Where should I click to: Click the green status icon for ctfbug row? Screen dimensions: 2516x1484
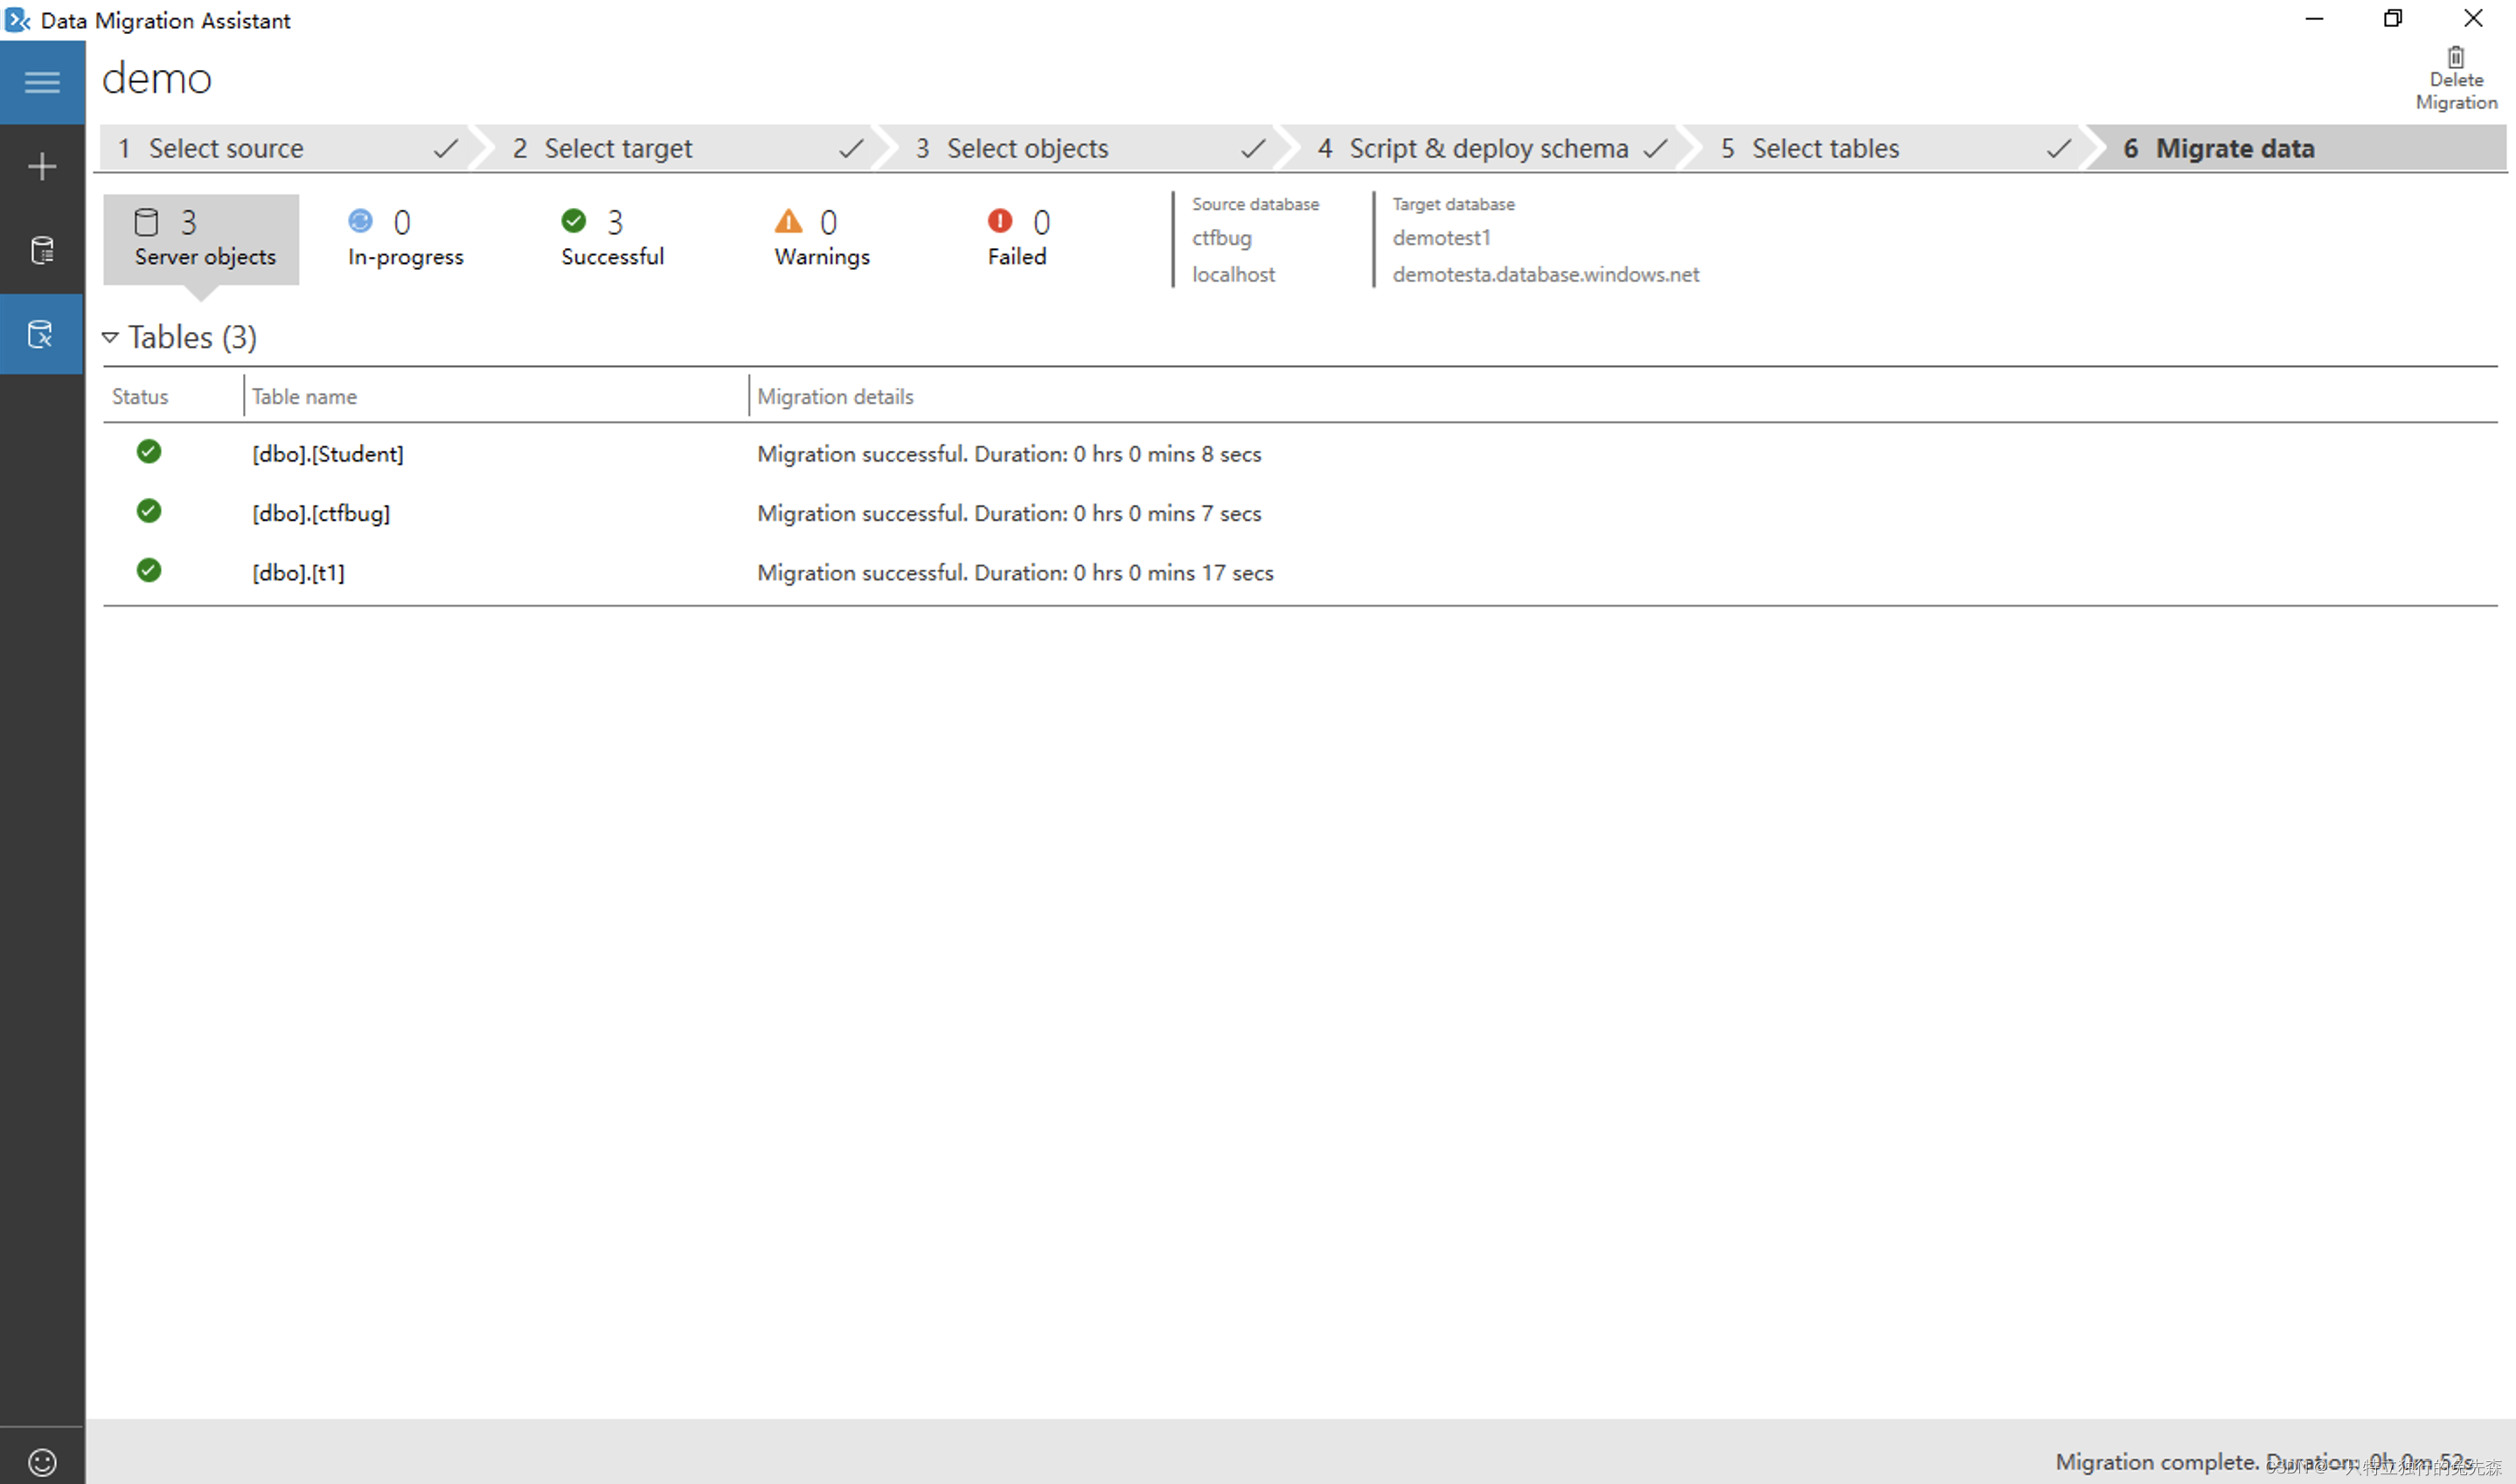coord(149,511)
